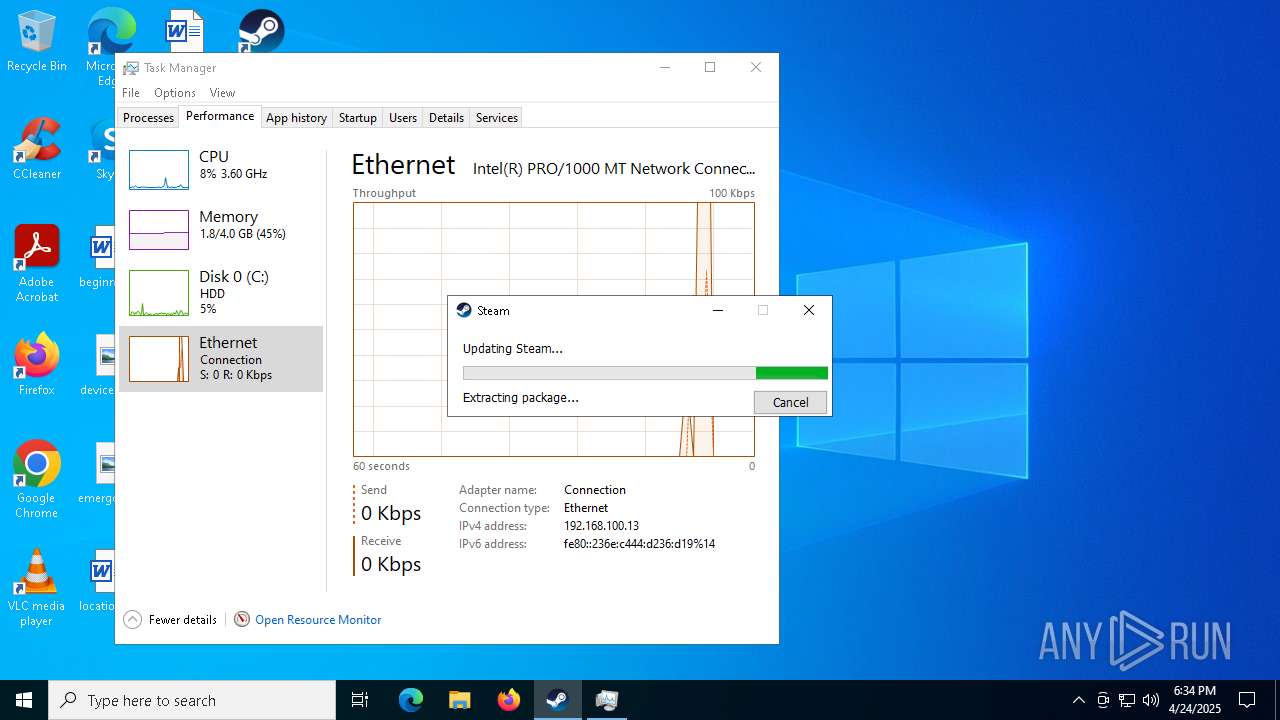The height and width of the screenshot is (720, 1280).
Task: Select the Ethernet performance item
Action: coord(221,359)
